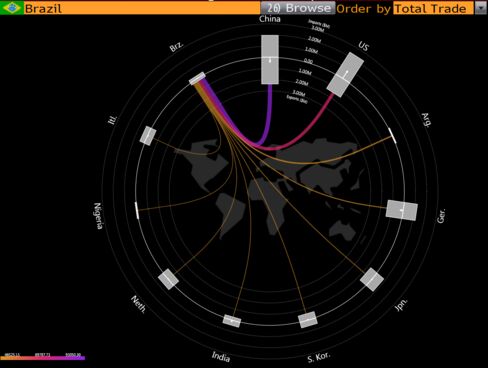
Task: Click the Netherlands trade bar node
Action: (x=168, y=279)
